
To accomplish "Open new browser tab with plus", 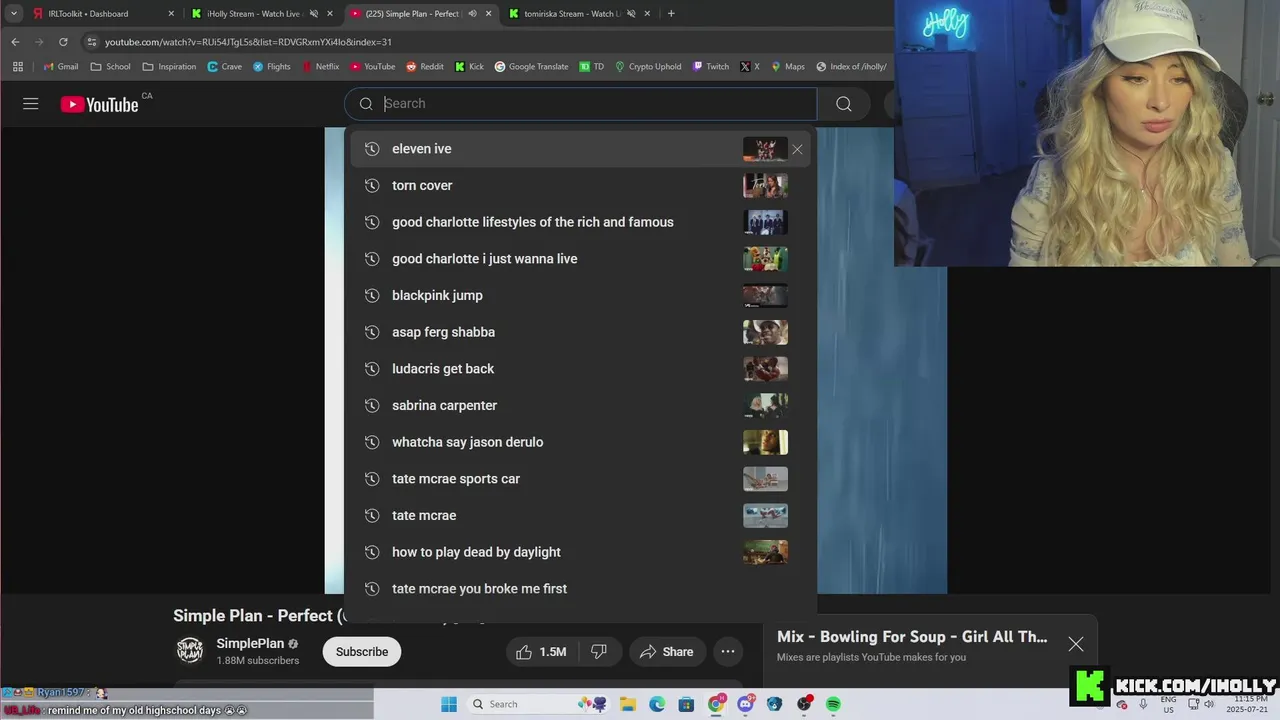I will pyautogui.click(x=671, y=14).
